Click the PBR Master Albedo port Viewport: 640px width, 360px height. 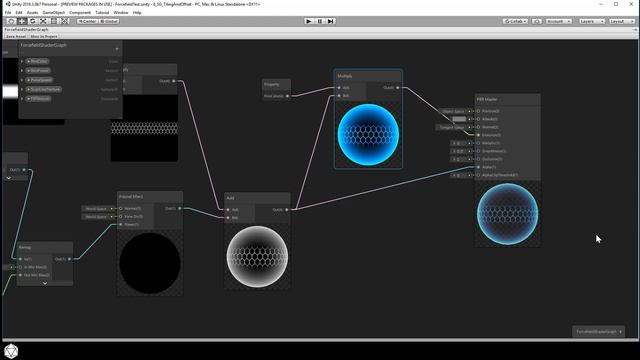pos(478,119)
